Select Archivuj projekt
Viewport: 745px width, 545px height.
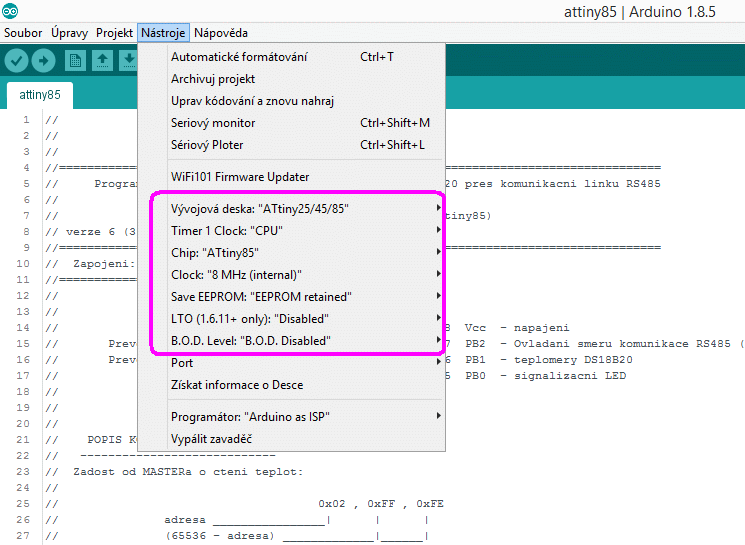point(291,79)
